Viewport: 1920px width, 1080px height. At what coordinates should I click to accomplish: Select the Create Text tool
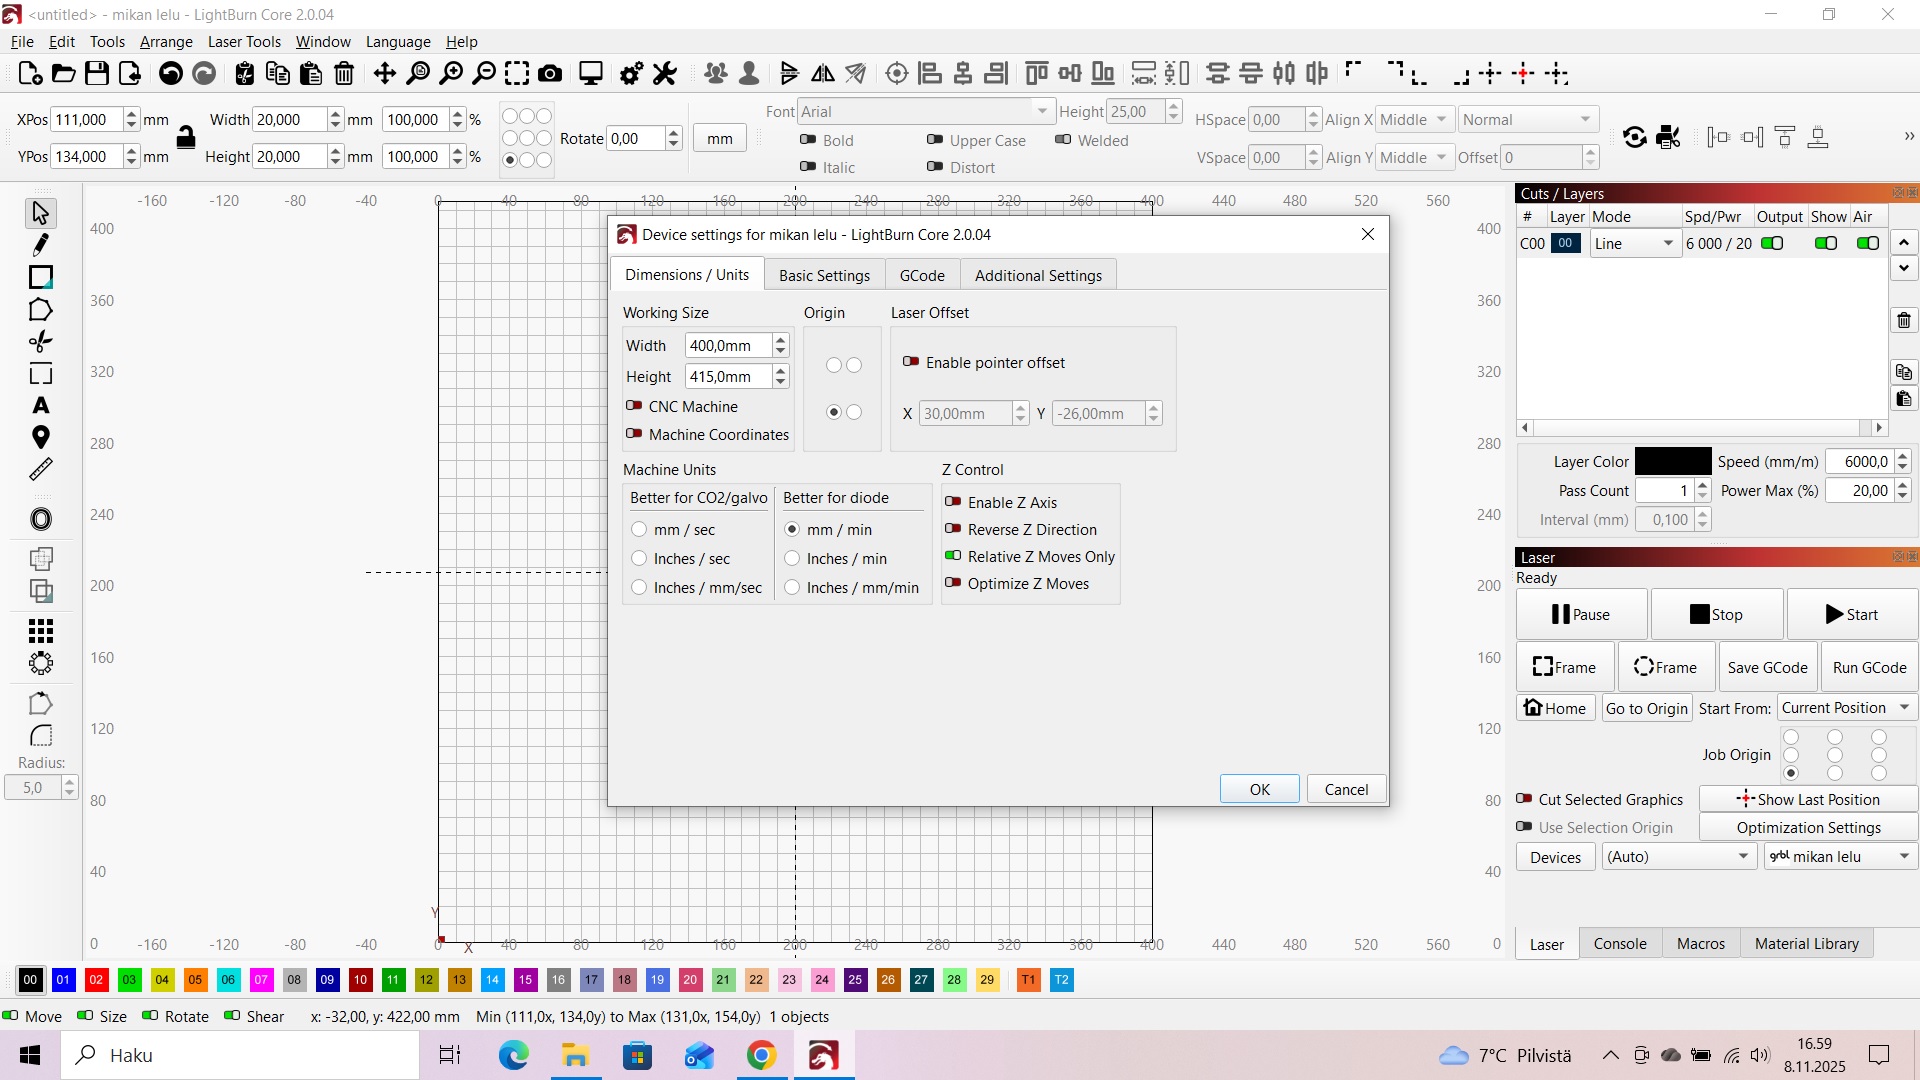[x=41, y=406]
